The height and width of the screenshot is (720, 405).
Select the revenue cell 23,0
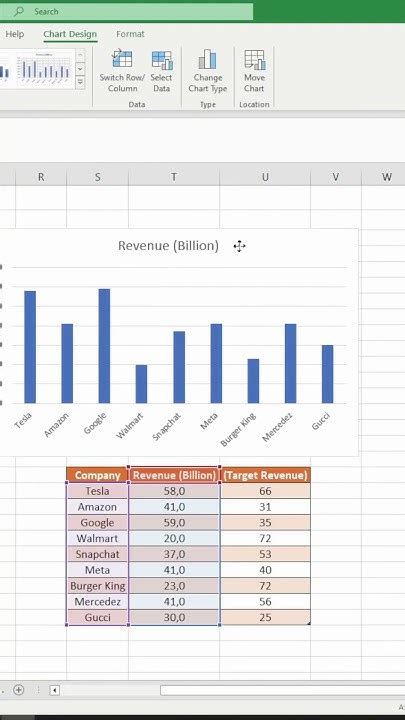pyautogui.click(x=174, y=586)
